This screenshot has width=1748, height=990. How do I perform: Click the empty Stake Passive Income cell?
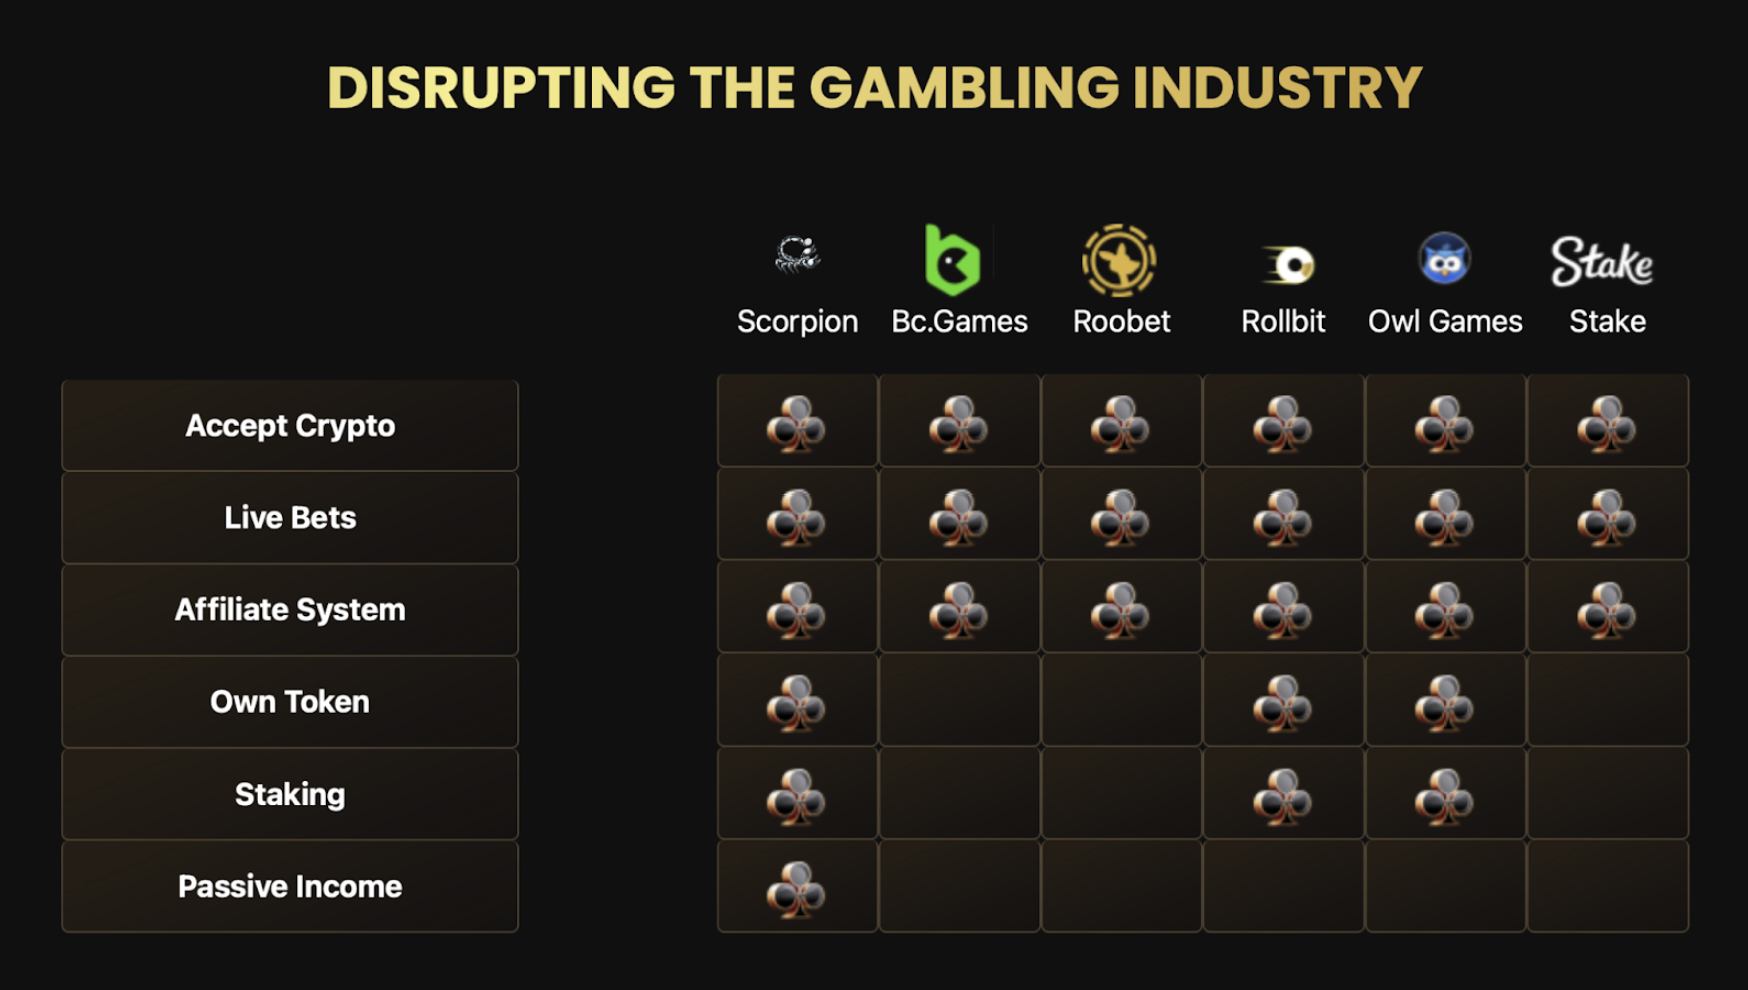[x=1608, y=886]
